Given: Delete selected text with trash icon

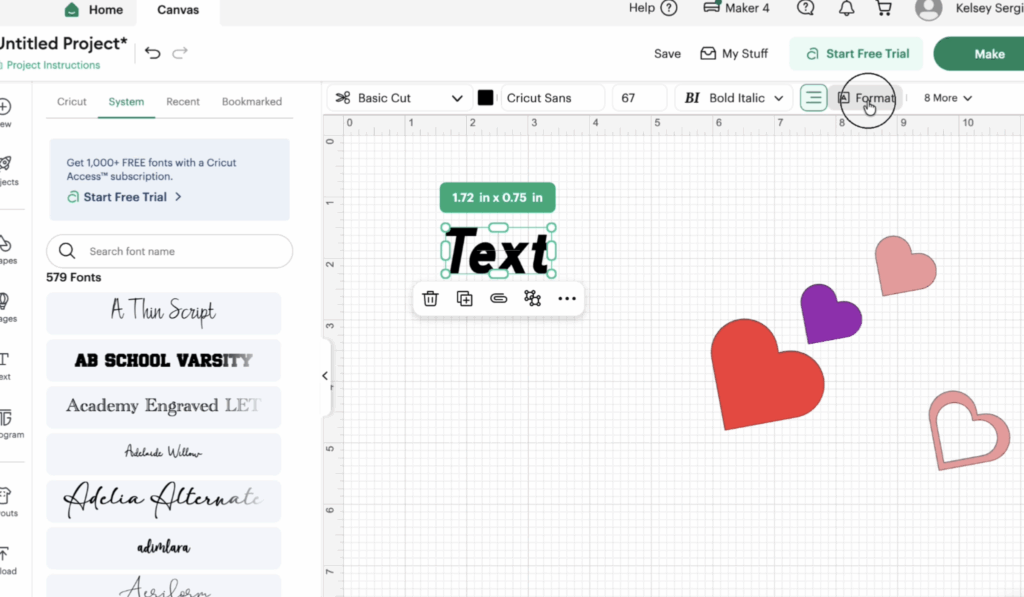Looking at the screenshot, I should click(430, 298).
